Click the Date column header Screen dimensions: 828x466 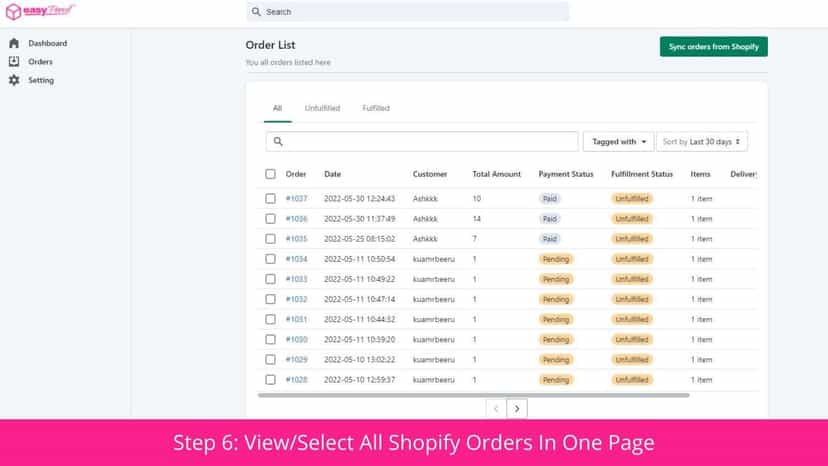pyautogui.click(x=333, y=174)
